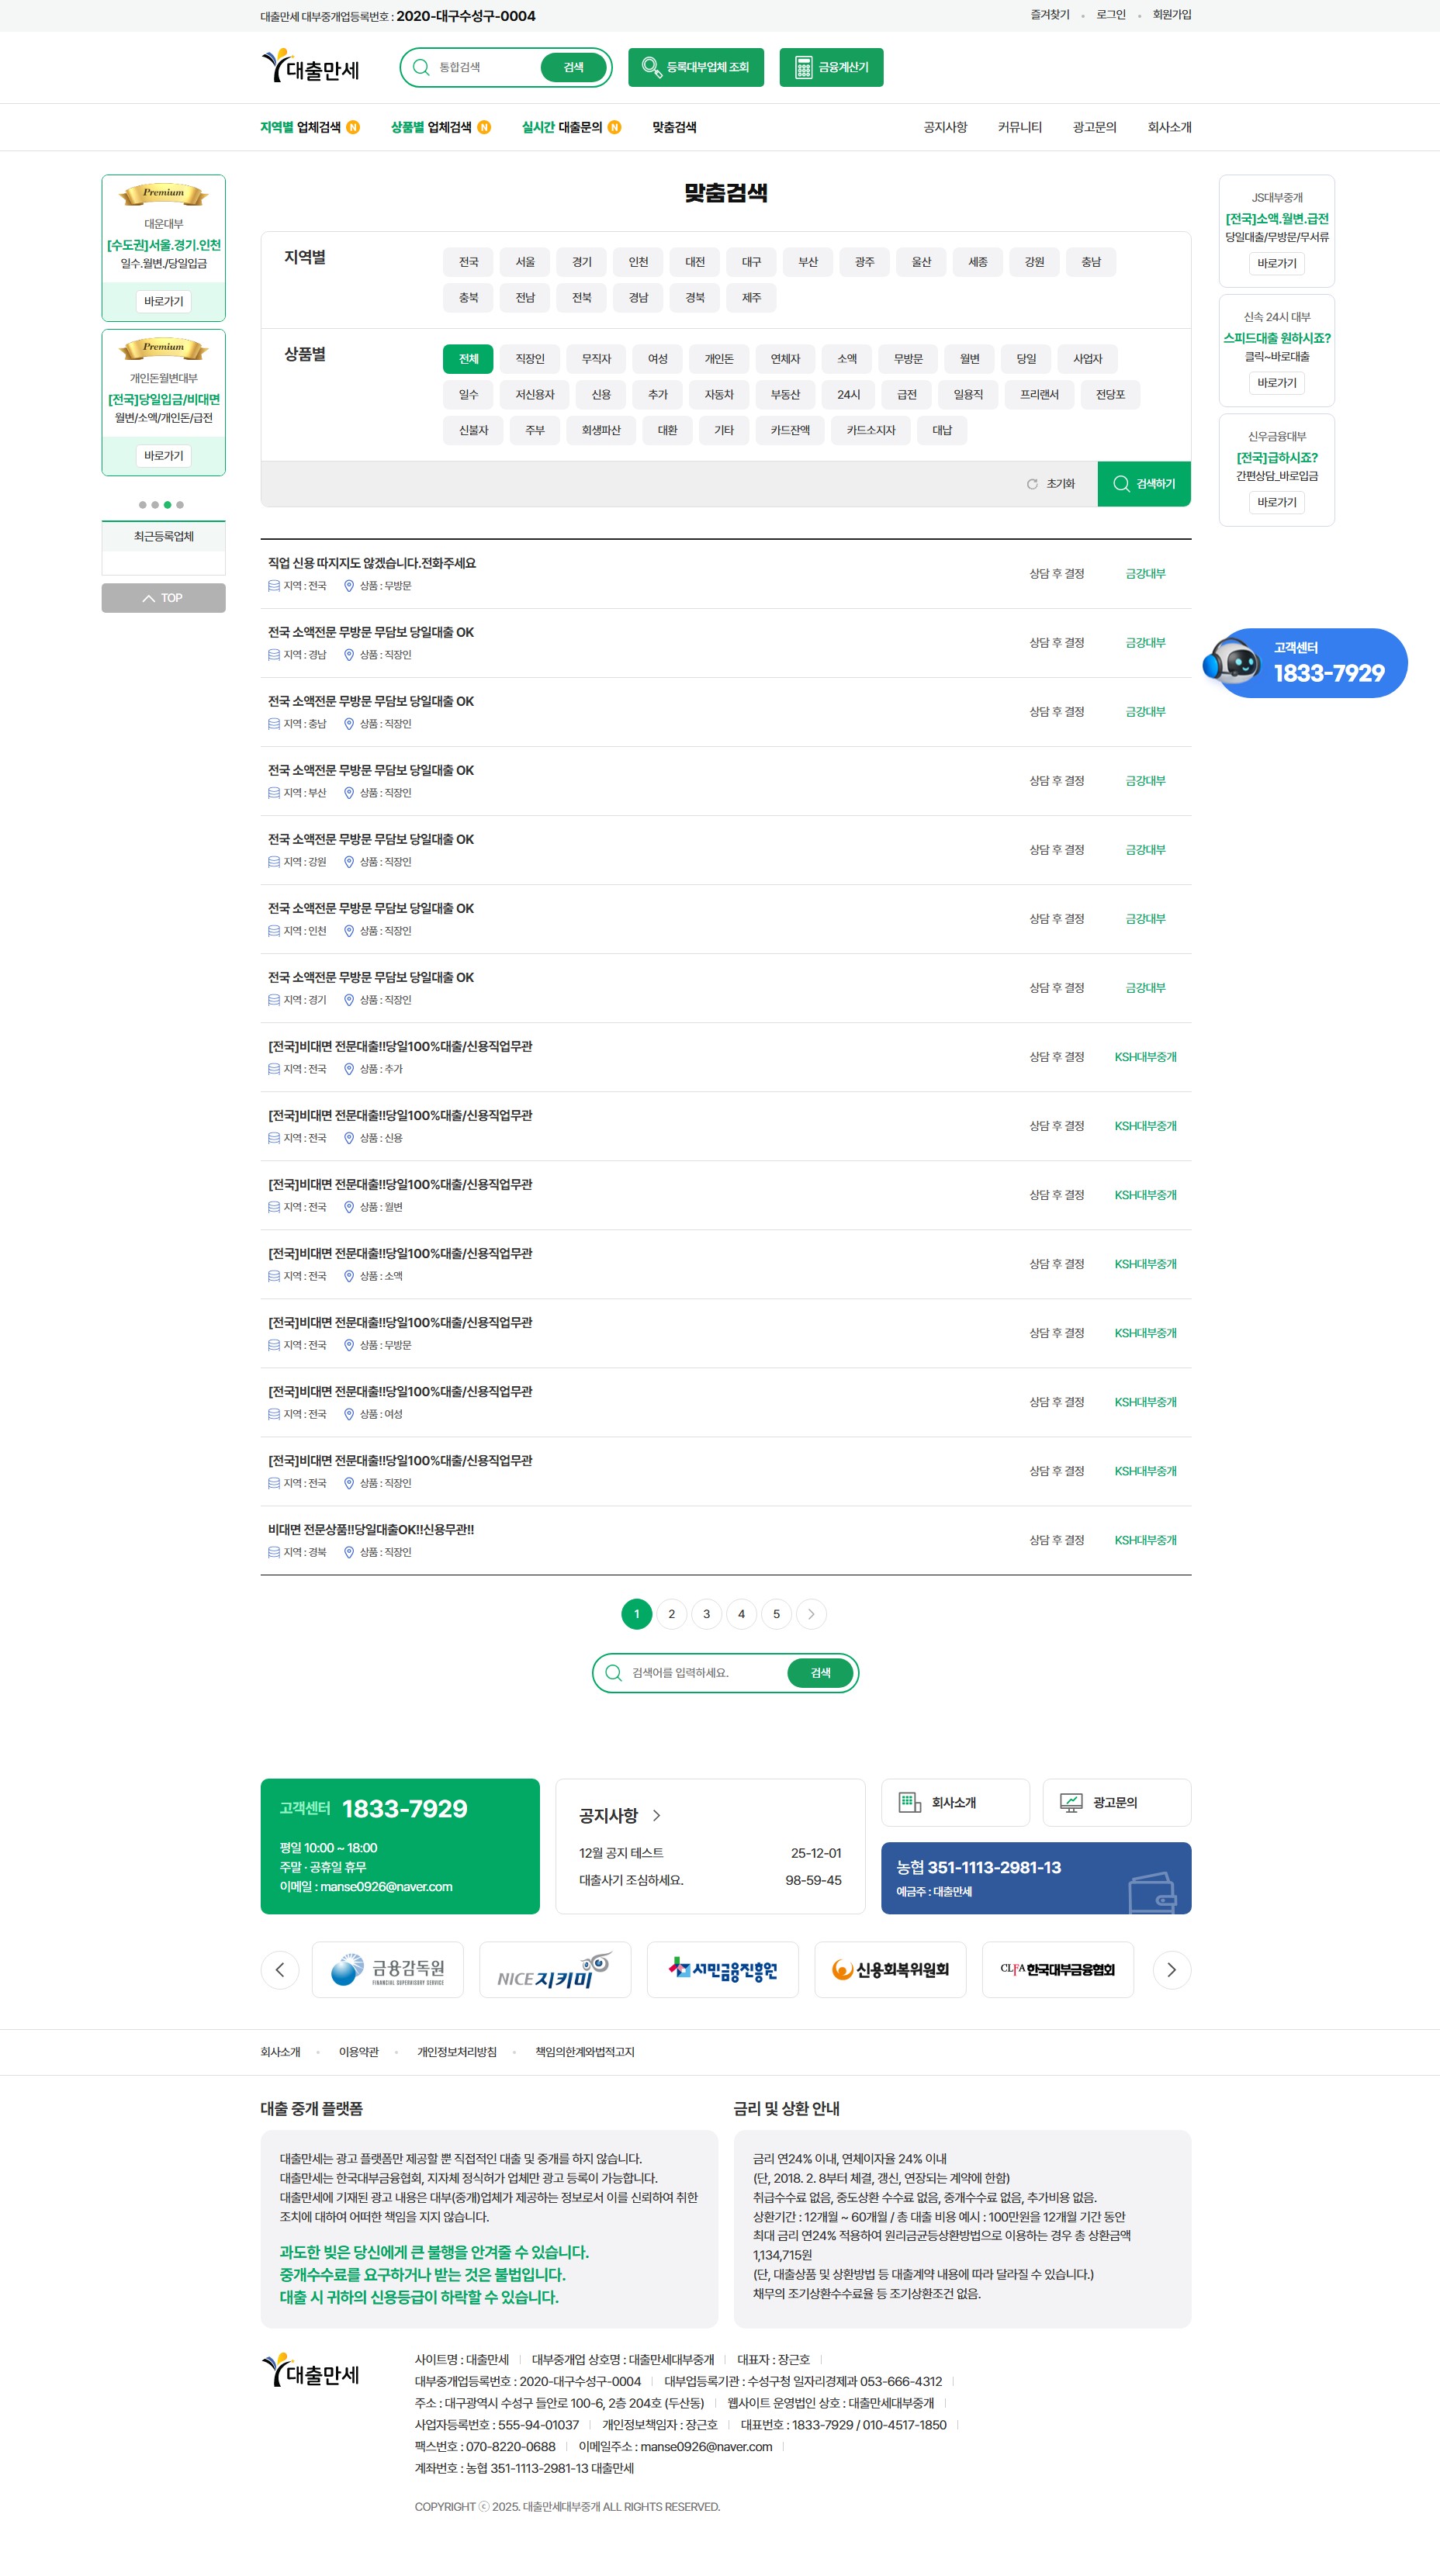Click the 로그인 link at top right
Screen dimensions: 1440x2576
1110,14
